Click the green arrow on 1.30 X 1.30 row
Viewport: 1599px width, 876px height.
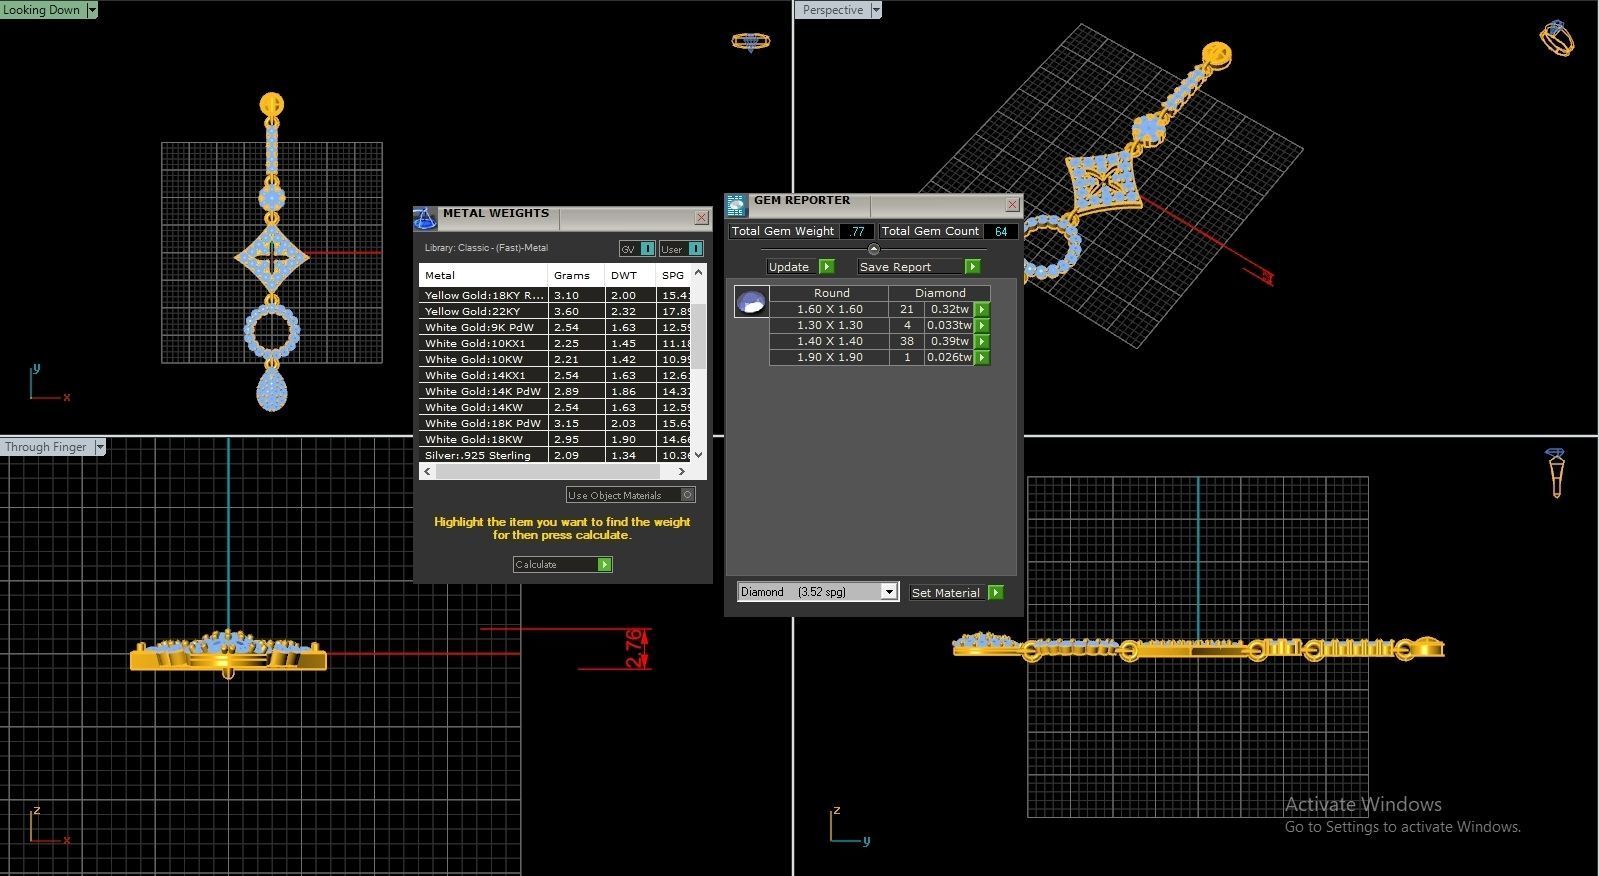(x=982, y=325)
